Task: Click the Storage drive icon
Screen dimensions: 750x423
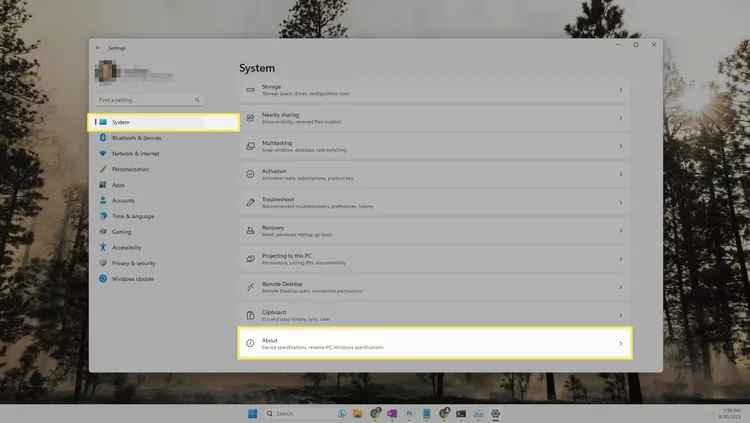Action: 250,90
